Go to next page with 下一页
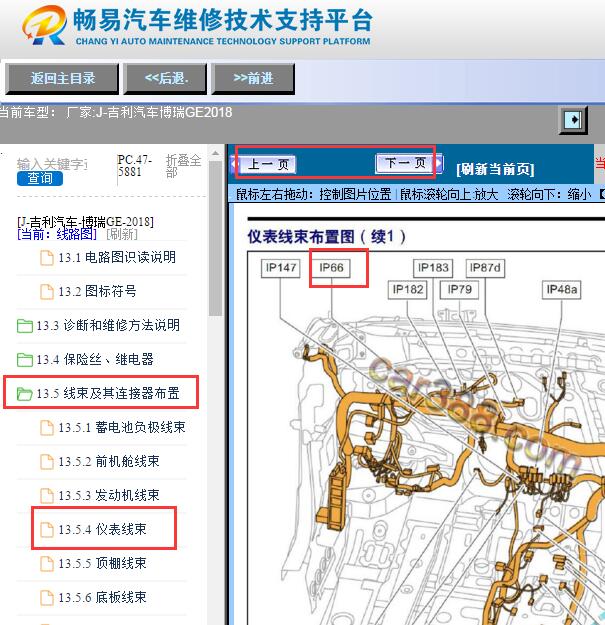Viewport: 605px width, 625px height. point(409,163)
